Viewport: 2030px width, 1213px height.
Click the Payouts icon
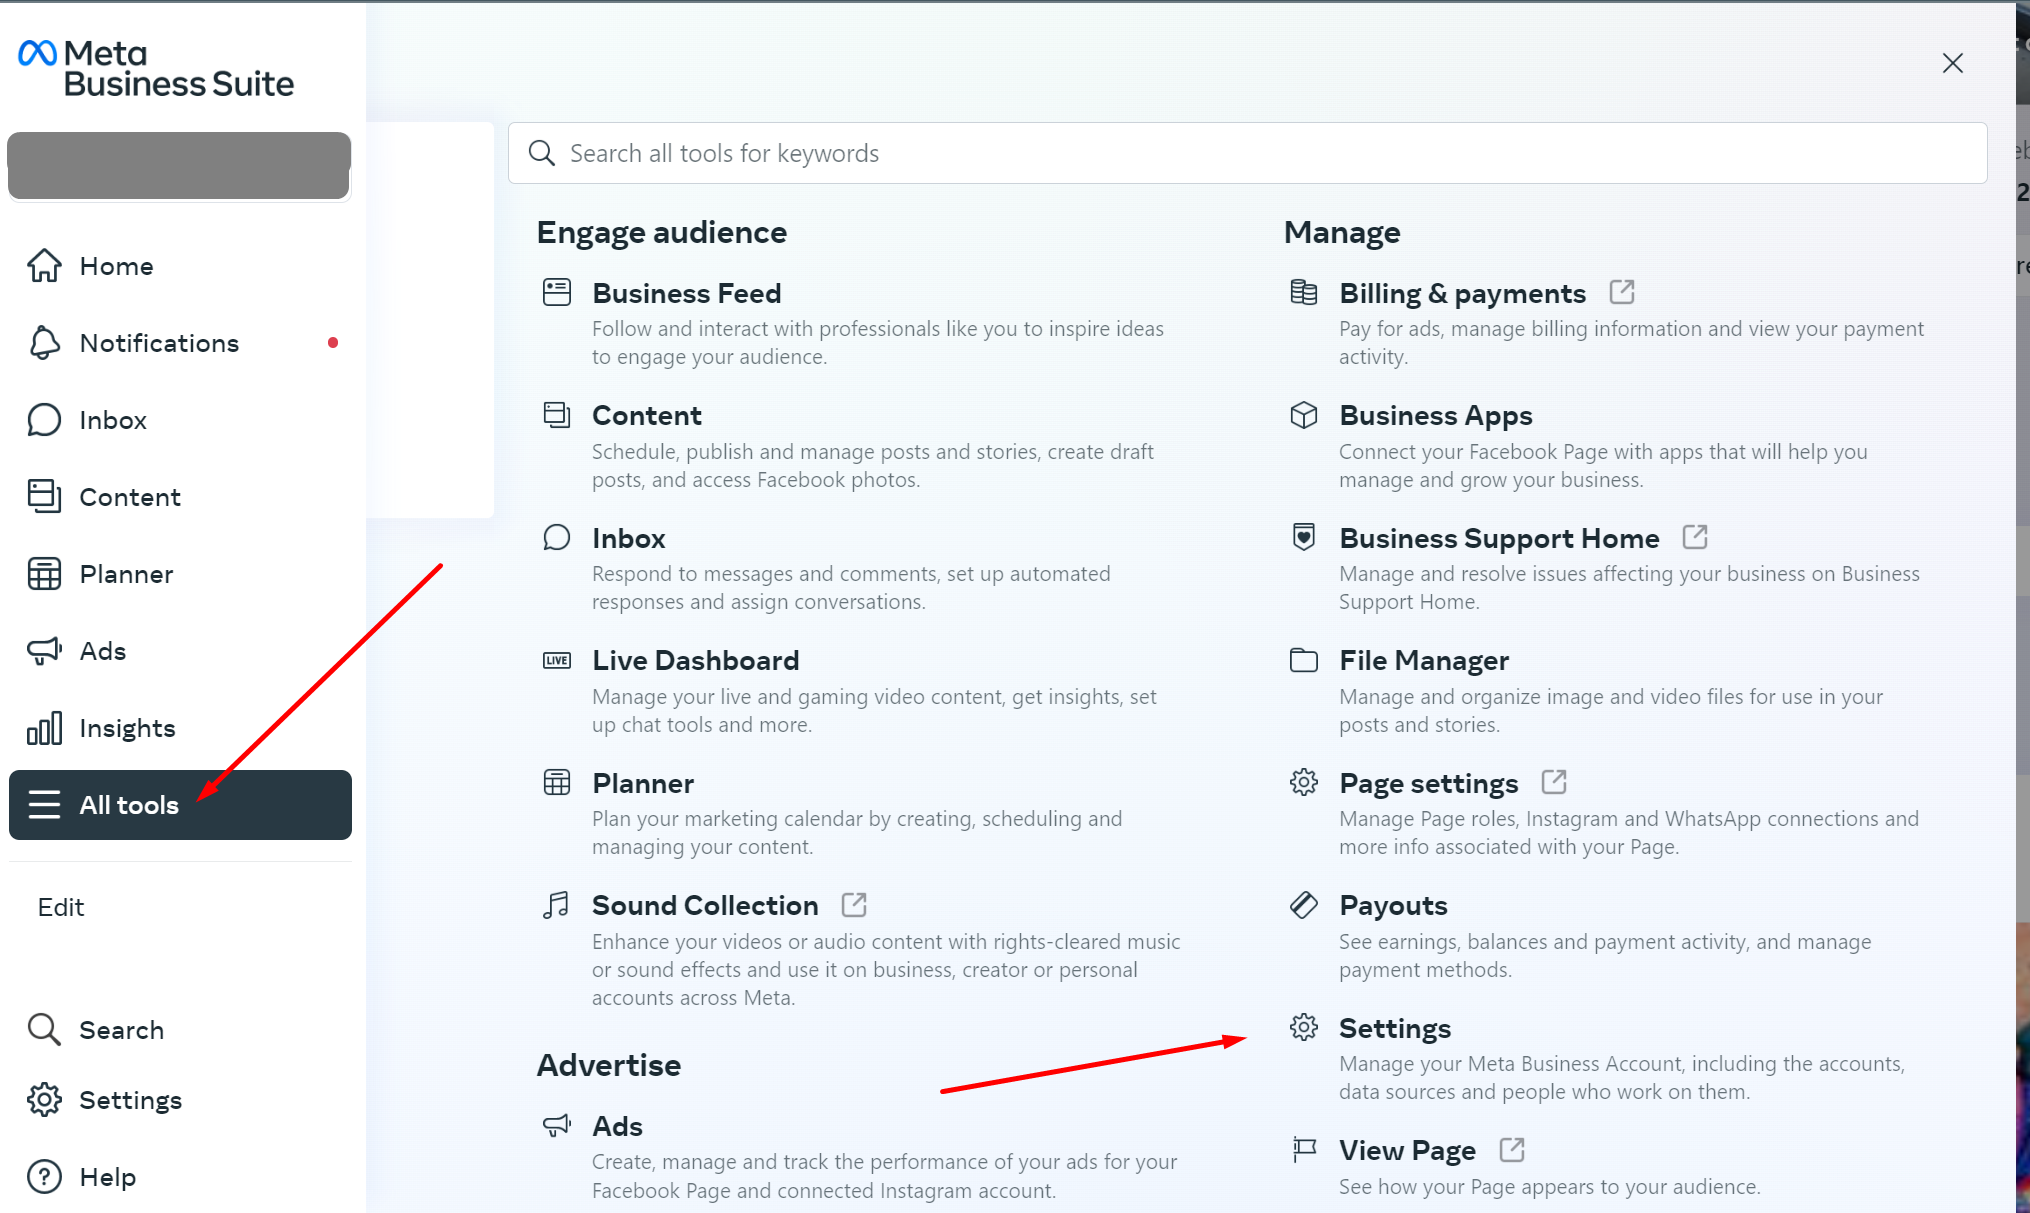pos(1304,905)
